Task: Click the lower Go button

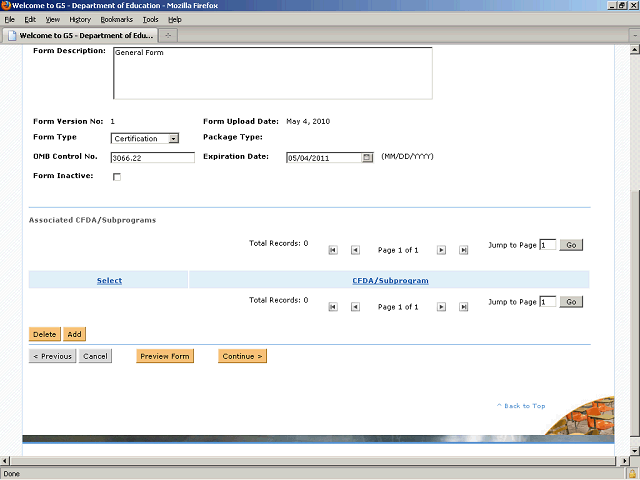Action: point(571,302)
